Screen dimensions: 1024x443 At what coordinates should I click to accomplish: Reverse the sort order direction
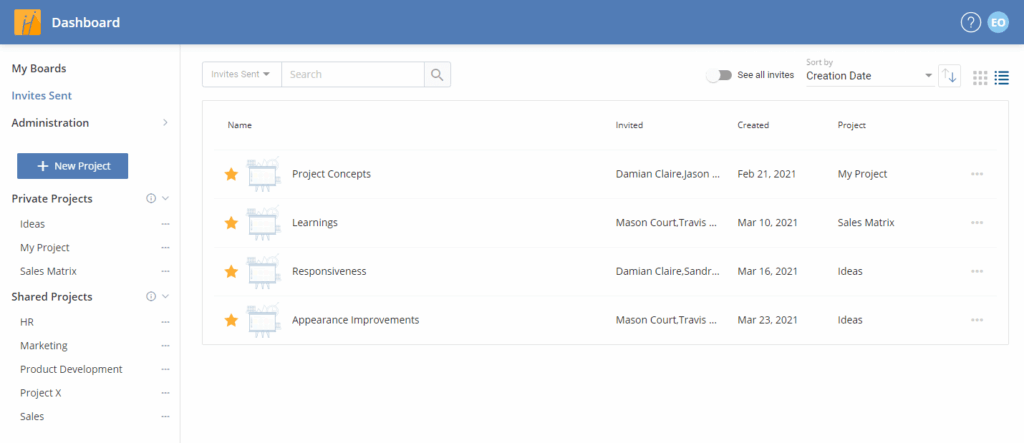950,76
